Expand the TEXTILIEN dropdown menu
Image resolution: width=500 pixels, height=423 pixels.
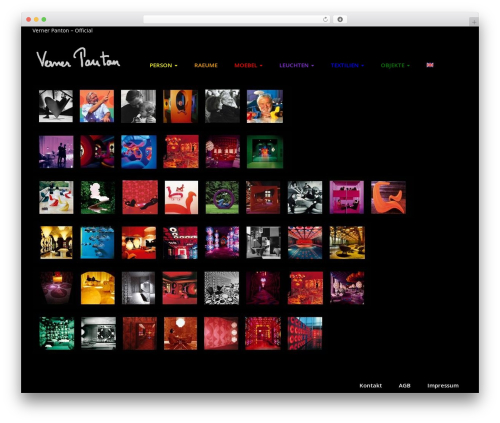click(x=347, y=65)
